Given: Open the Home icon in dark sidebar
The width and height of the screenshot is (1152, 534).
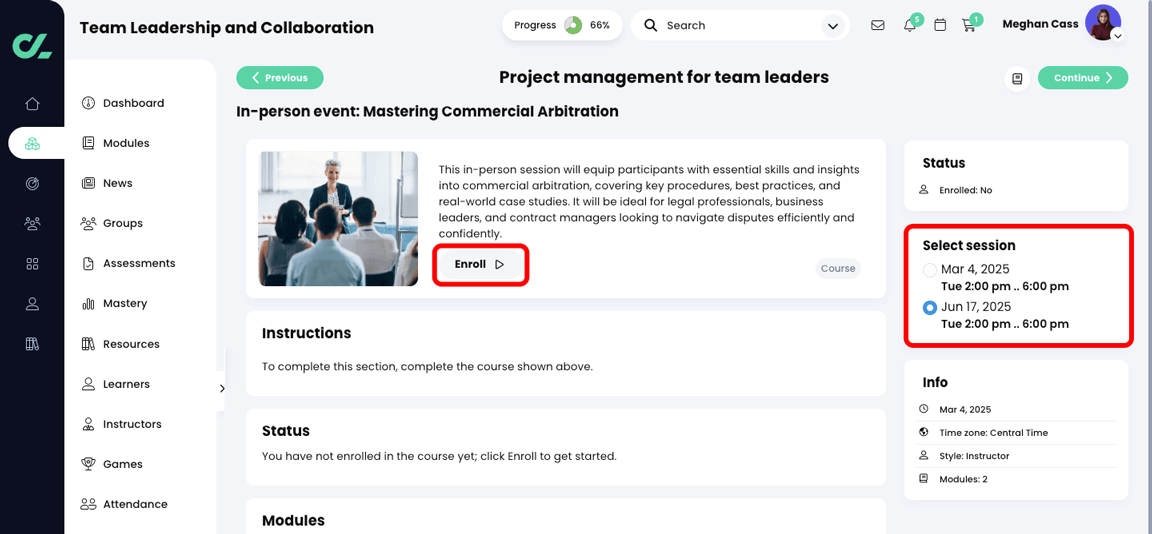Looking at the screenshot, I should pyautogui.click(x=32, y=104).
